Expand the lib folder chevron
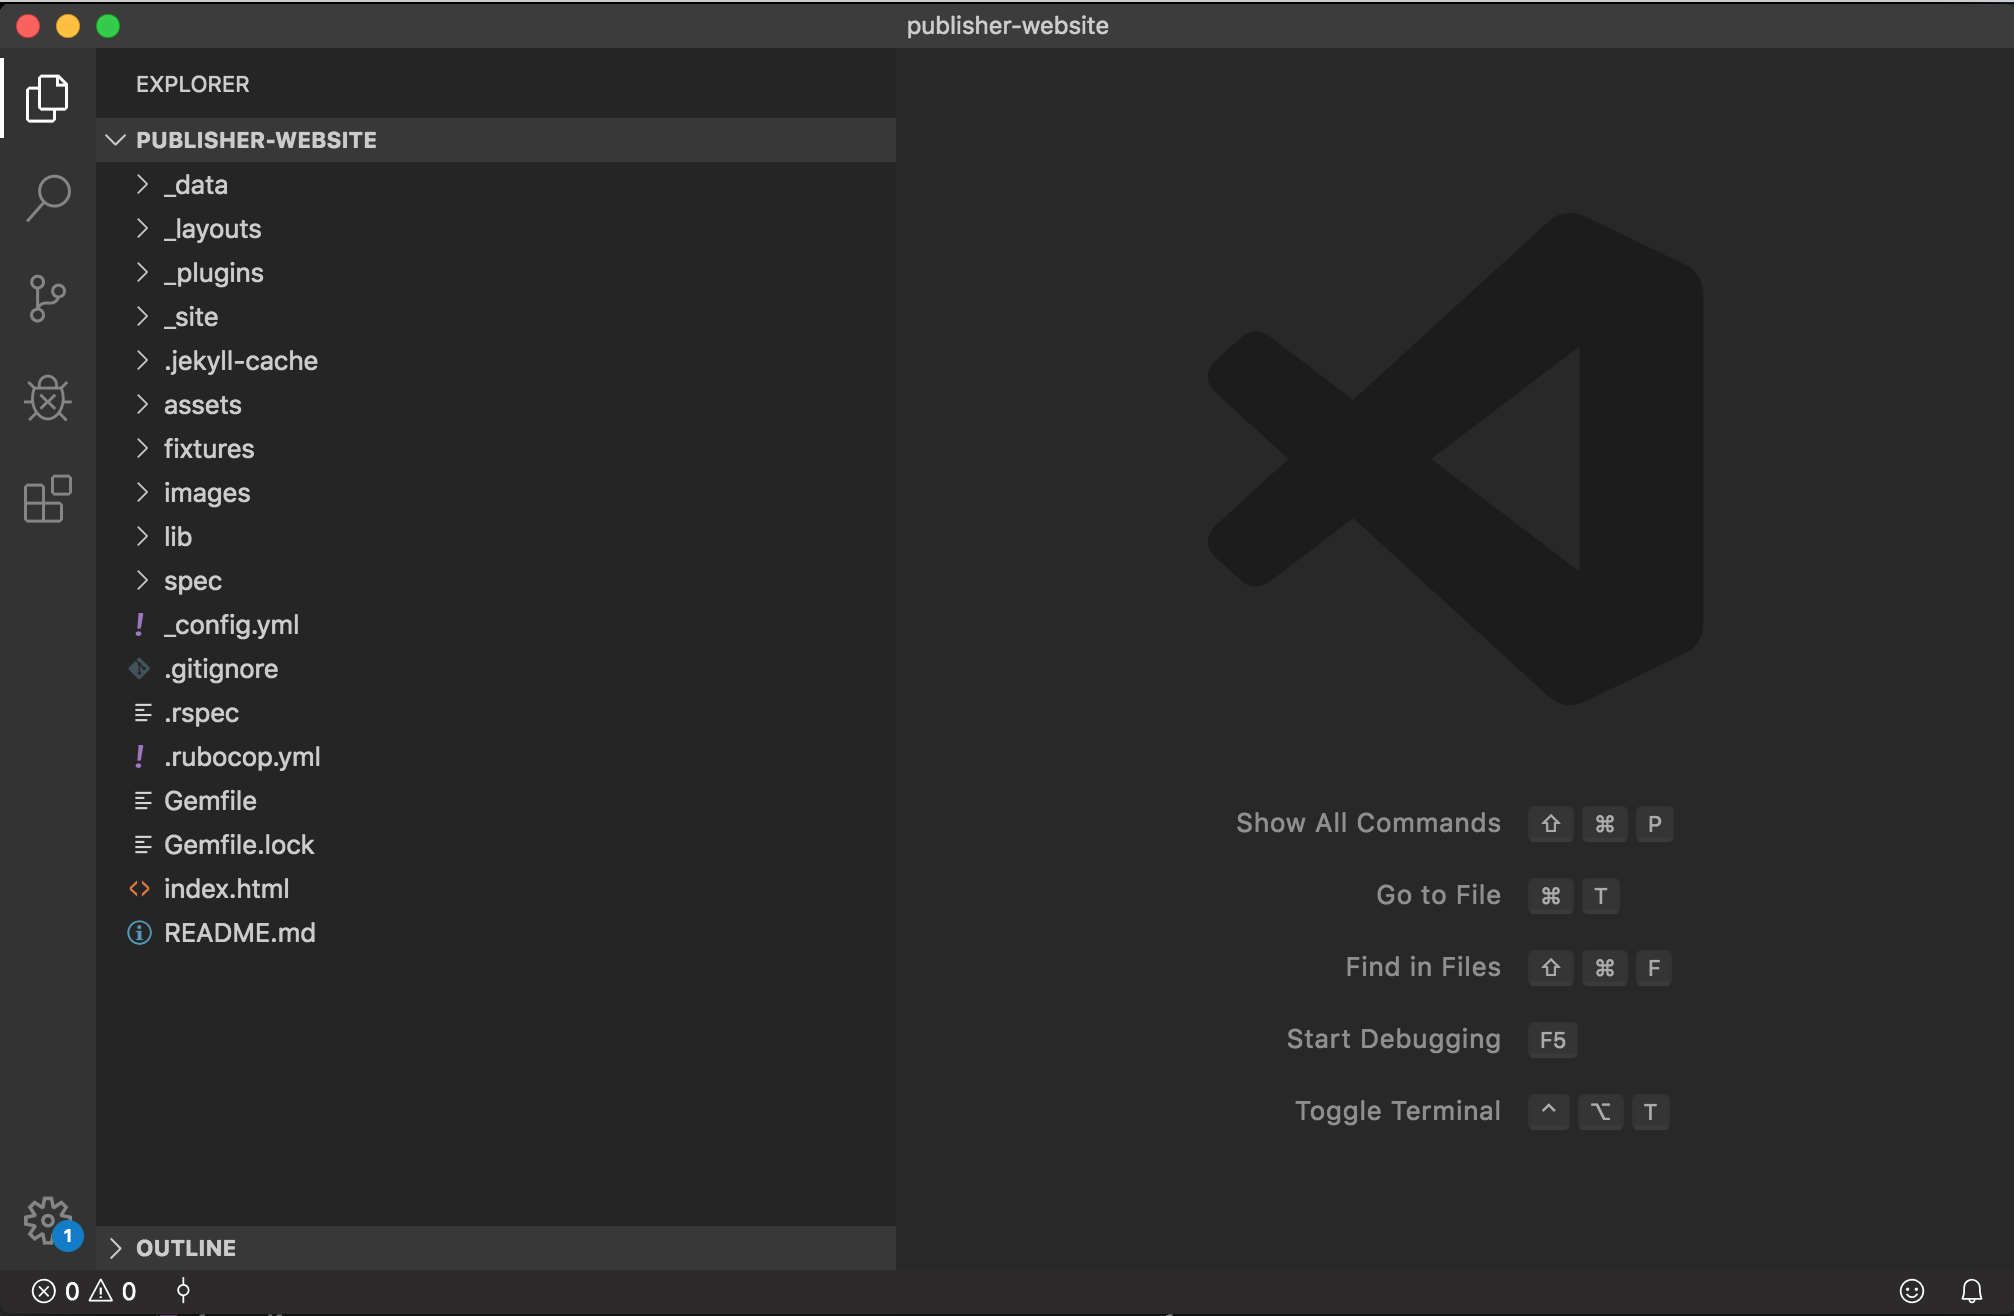This screenshot has width=2014, height=1316. pyautogui.click(x=142, y=537)
